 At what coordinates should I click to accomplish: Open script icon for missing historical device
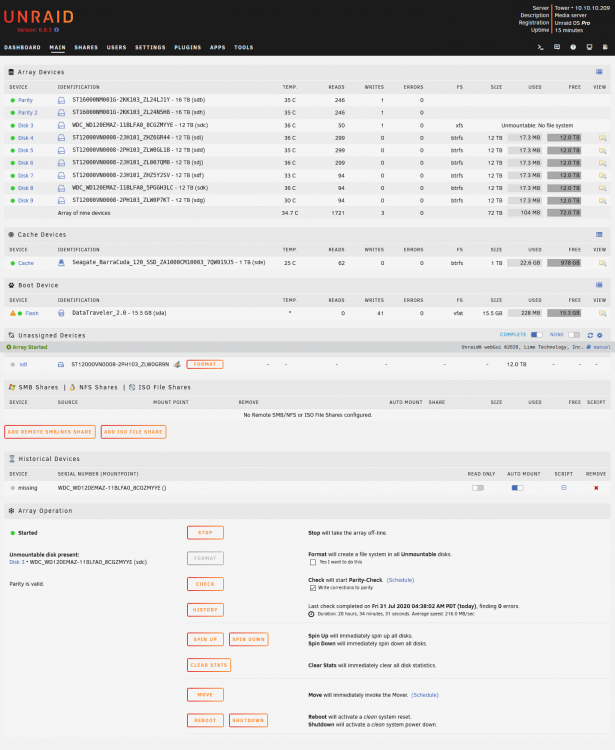click(x=563, y=488)
